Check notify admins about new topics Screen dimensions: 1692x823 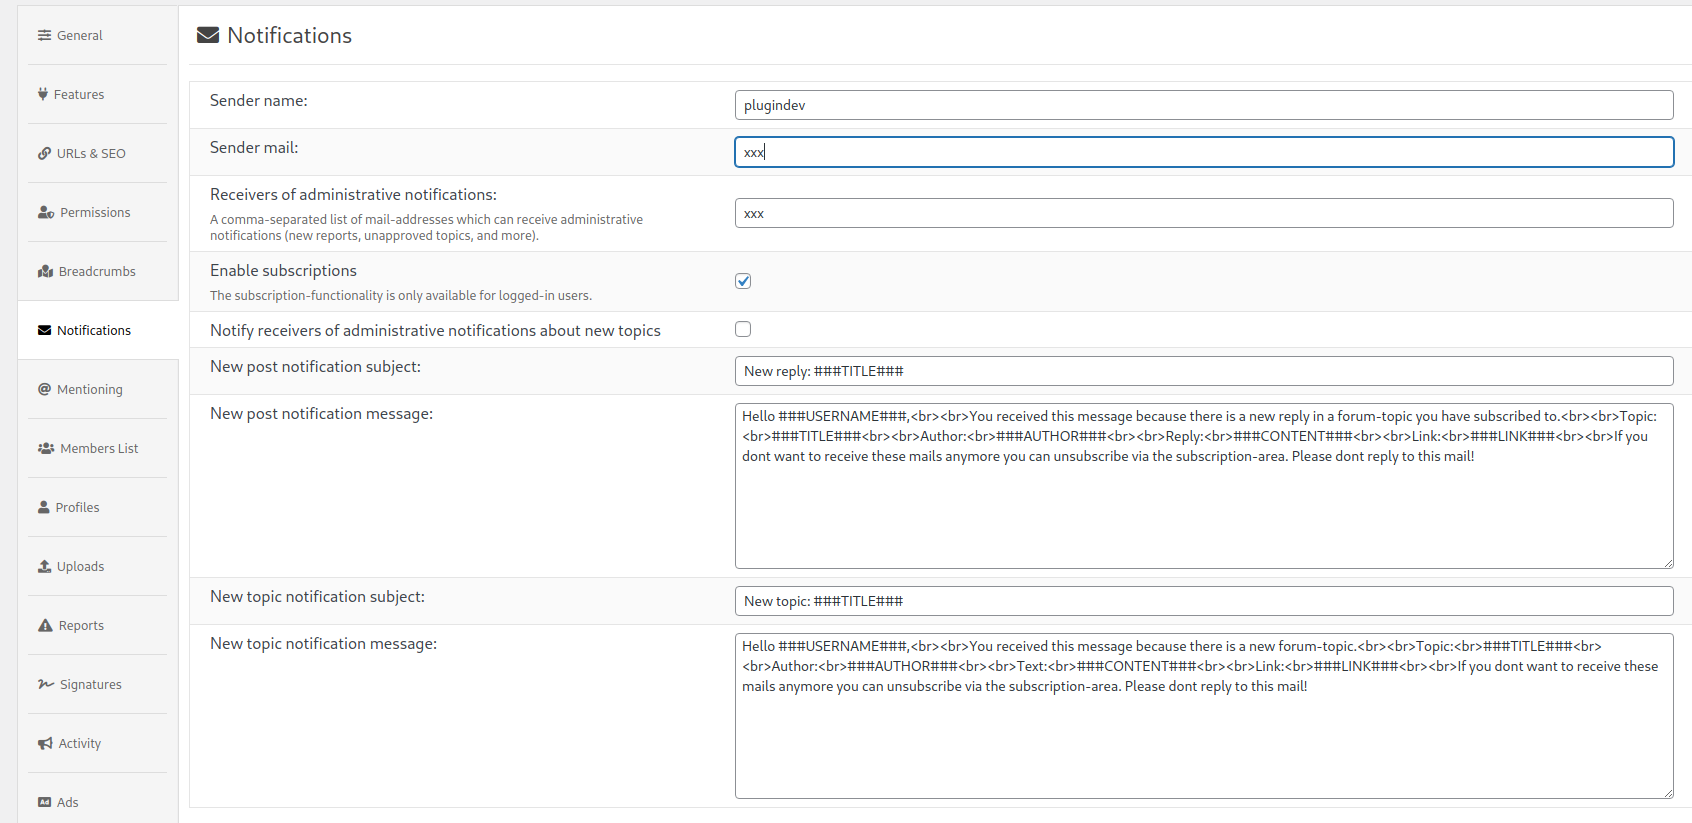tap(743, 329)
